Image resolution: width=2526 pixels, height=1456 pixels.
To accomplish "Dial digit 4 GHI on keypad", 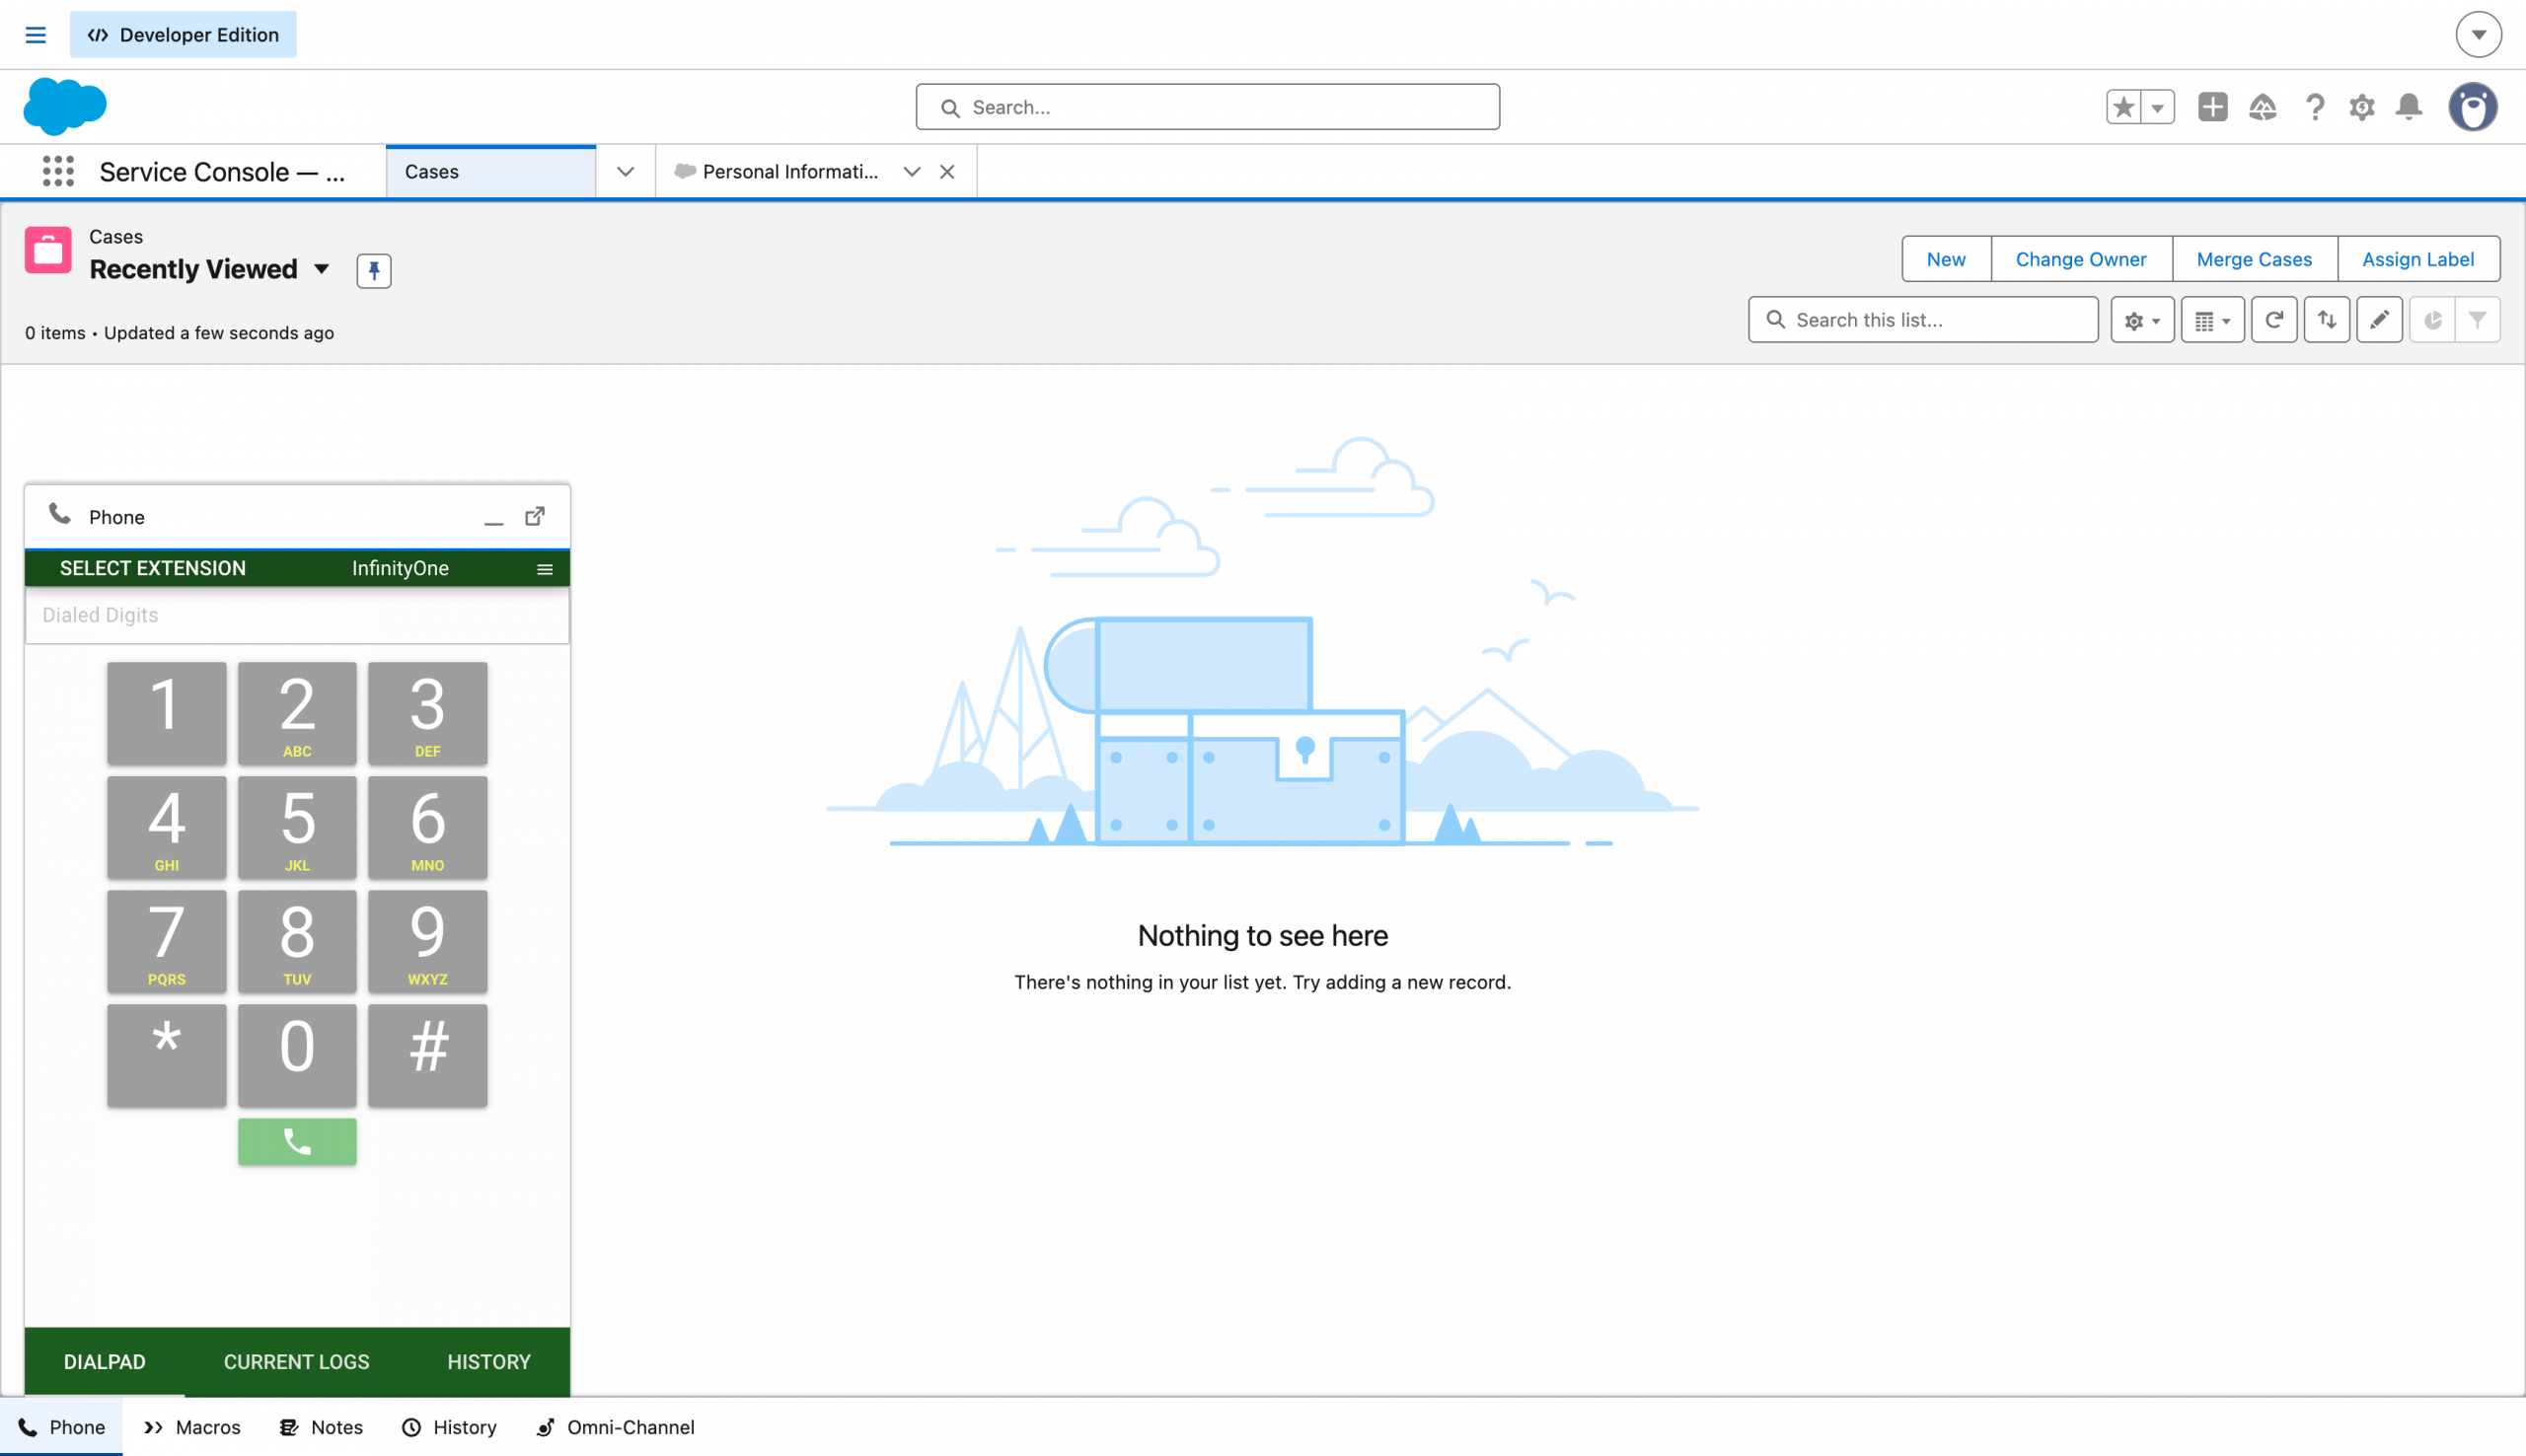I will click(166, 827).
